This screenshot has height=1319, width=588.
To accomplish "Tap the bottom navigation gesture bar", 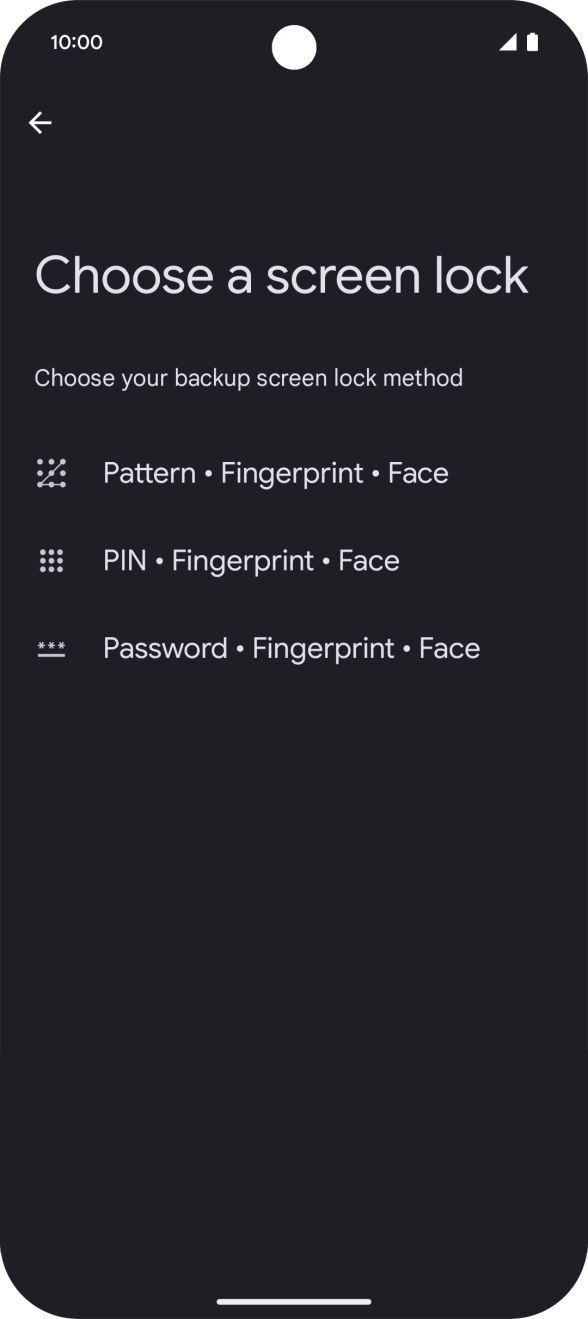I will point(294,1302).
